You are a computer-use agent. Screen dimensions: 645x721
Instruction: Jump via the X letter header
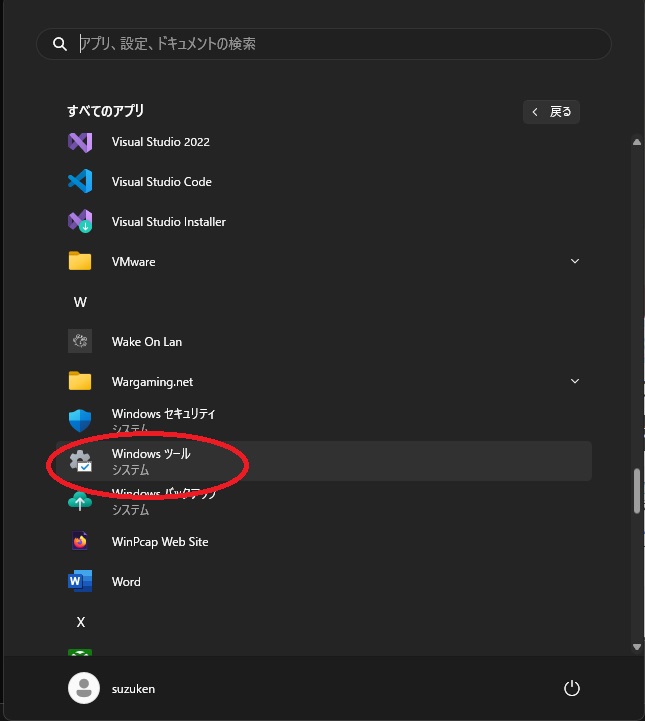pos(80,622)
